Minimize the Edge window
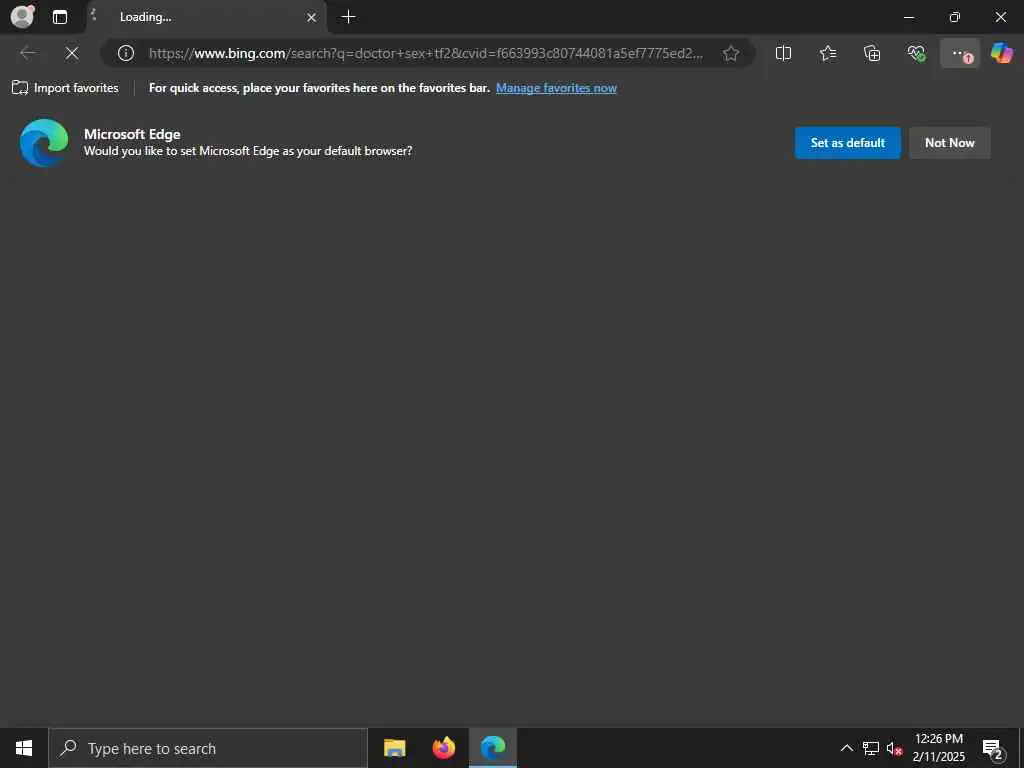The height and width of the screenshot is (768, 1024). (x=908, y=17)
